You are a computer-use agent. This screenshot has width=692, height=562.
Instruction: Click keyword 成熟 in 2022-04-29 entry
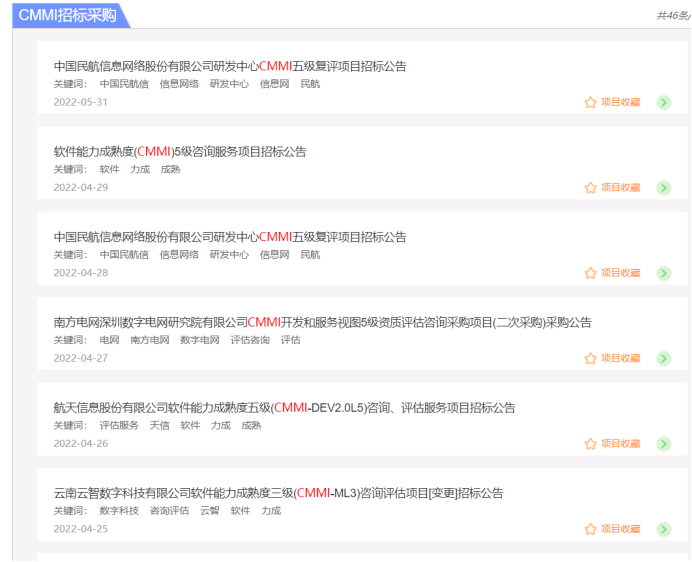pos(171,169)
